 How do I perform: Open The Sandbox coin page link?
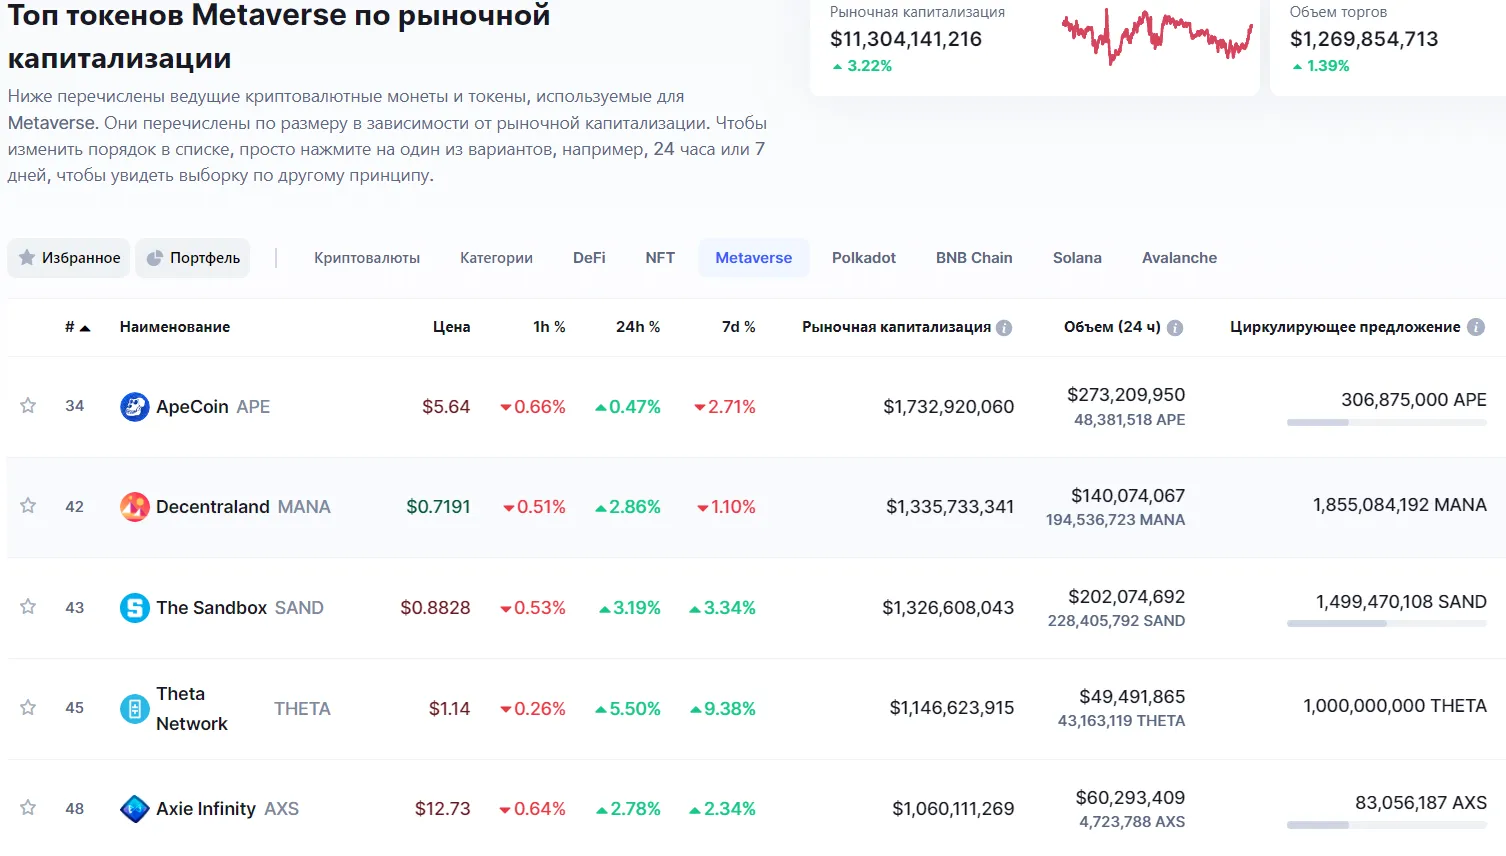pos(240,608)
